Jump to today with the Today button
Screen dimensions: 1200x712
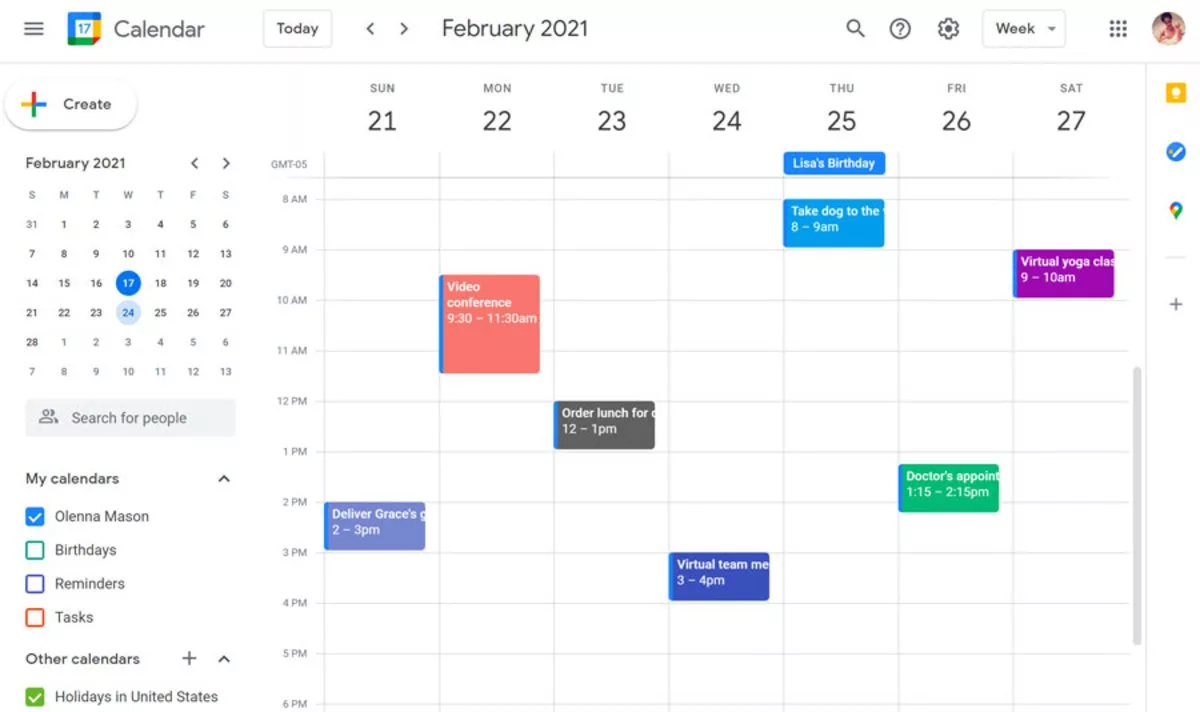pos(297,29)
